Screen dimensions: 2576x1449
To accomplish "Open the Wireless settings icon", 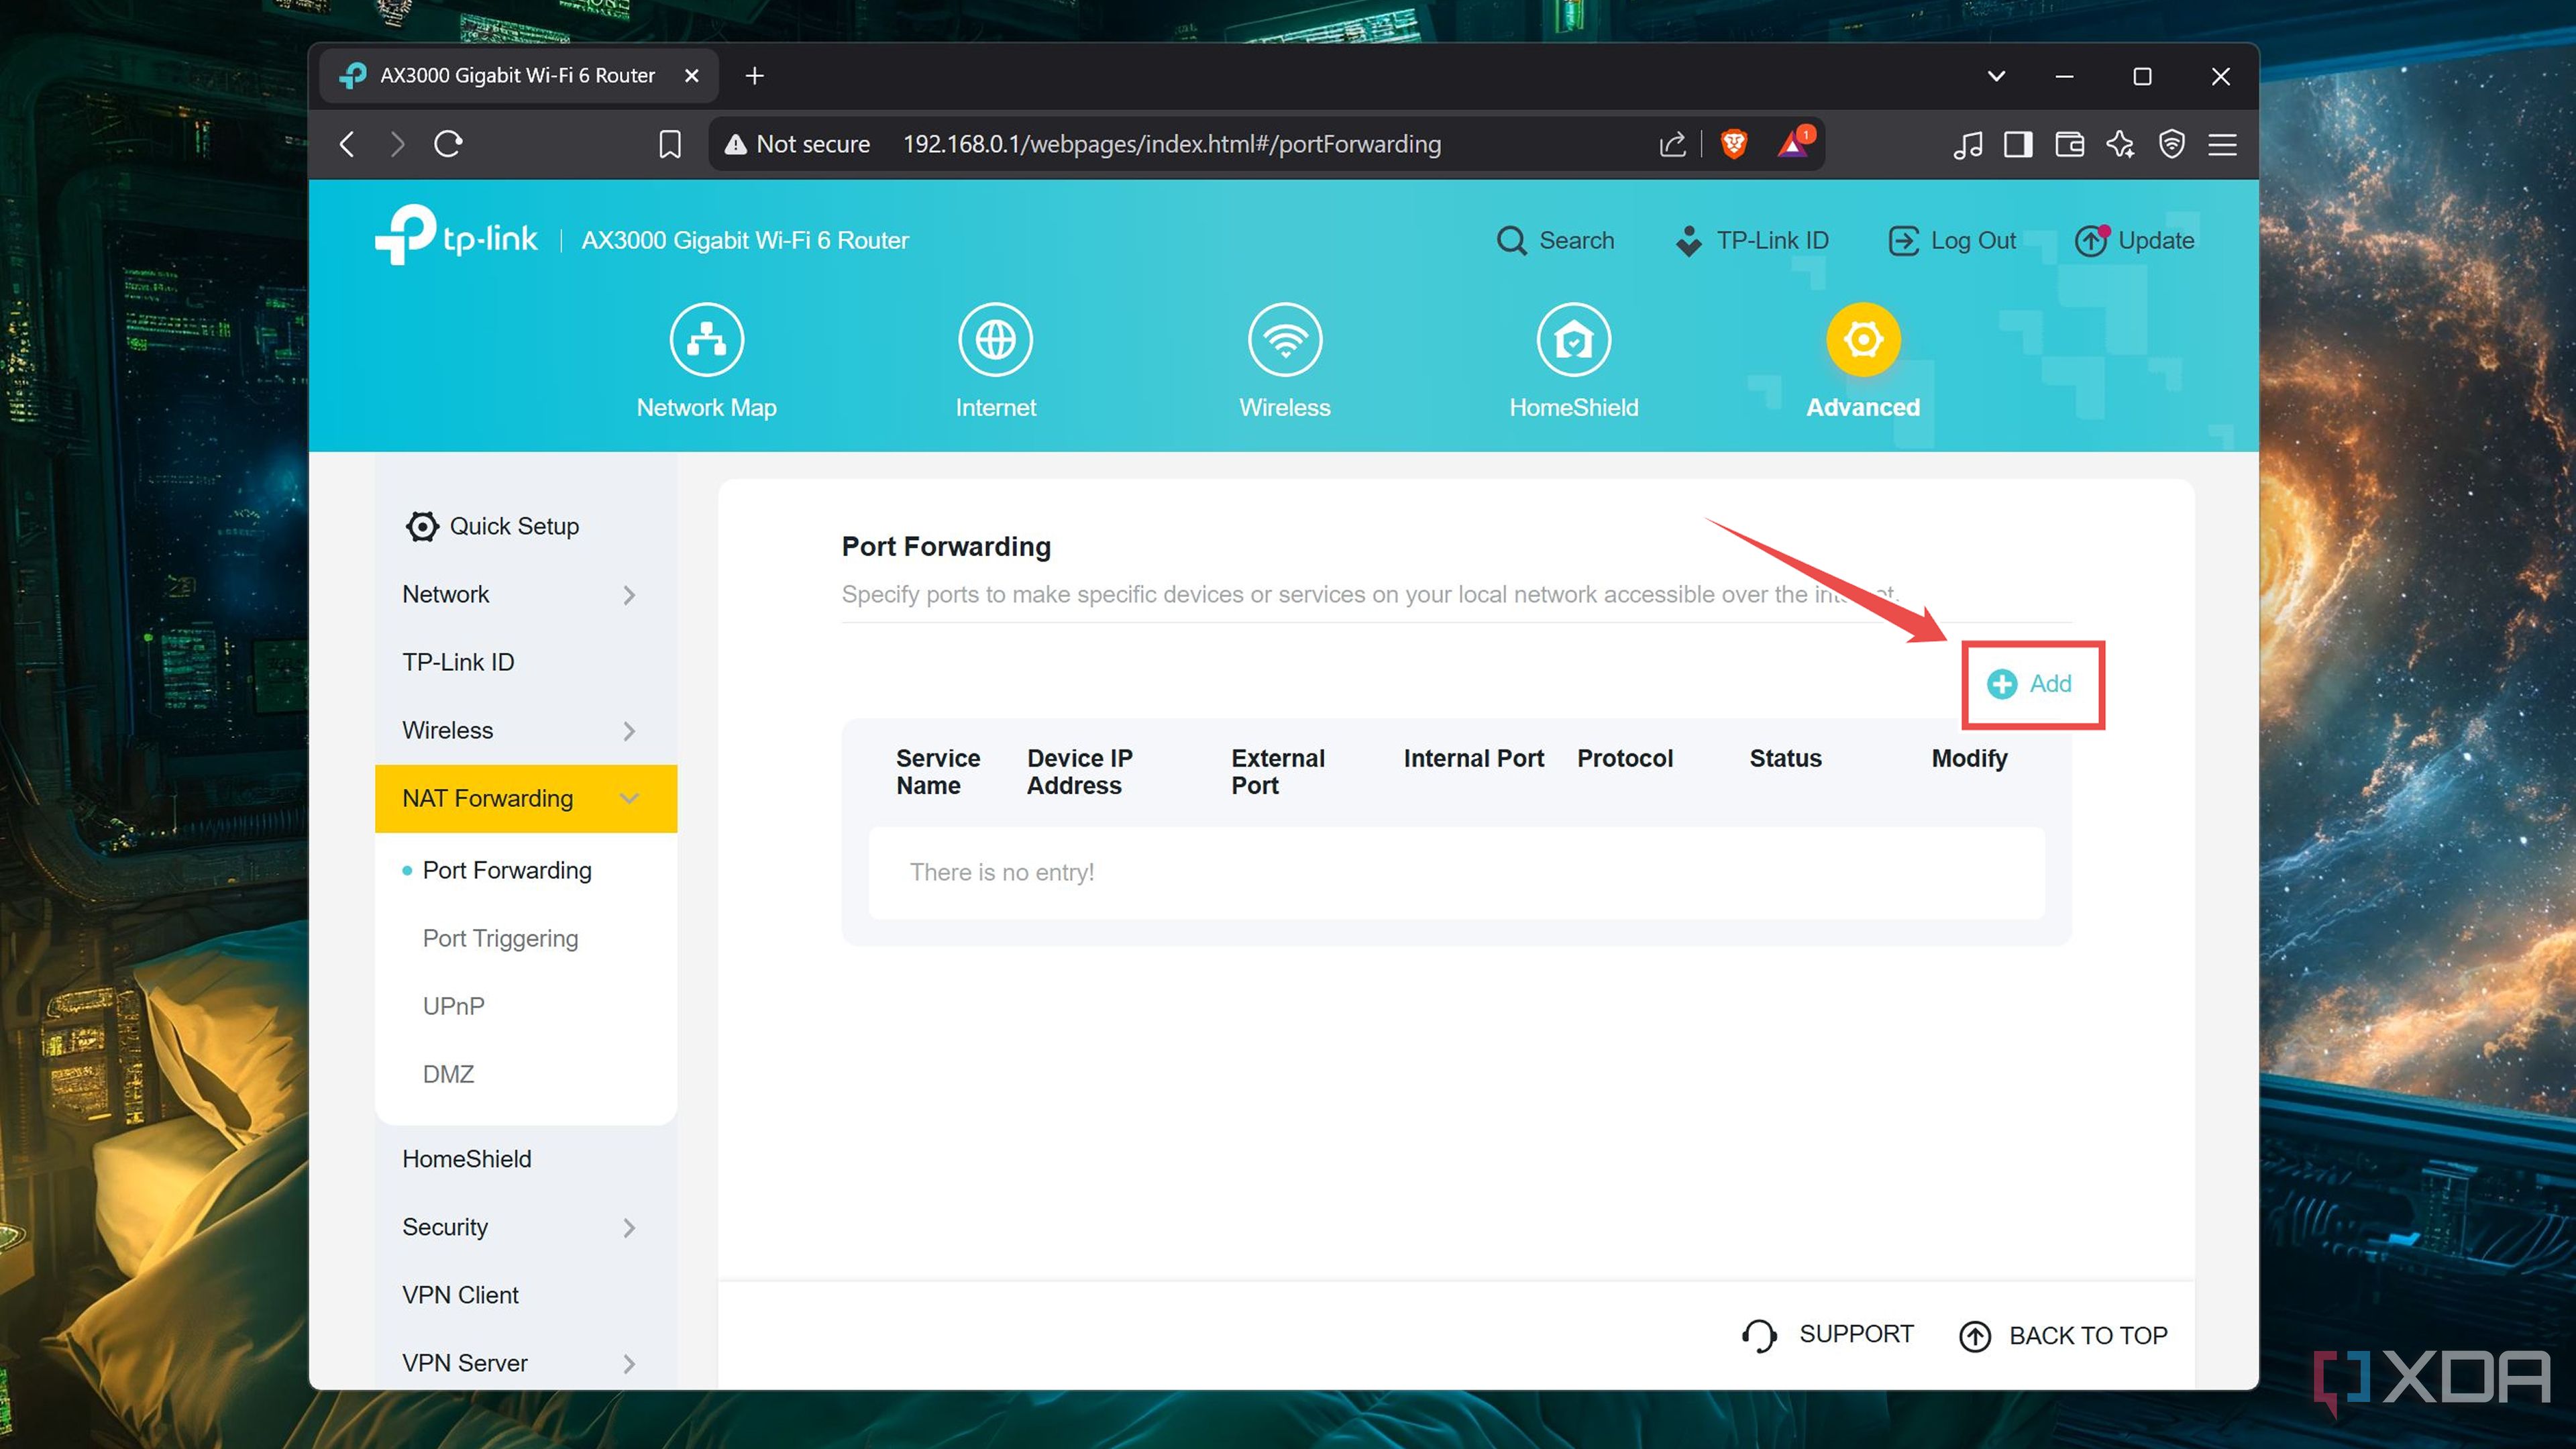I will 1284,340.
